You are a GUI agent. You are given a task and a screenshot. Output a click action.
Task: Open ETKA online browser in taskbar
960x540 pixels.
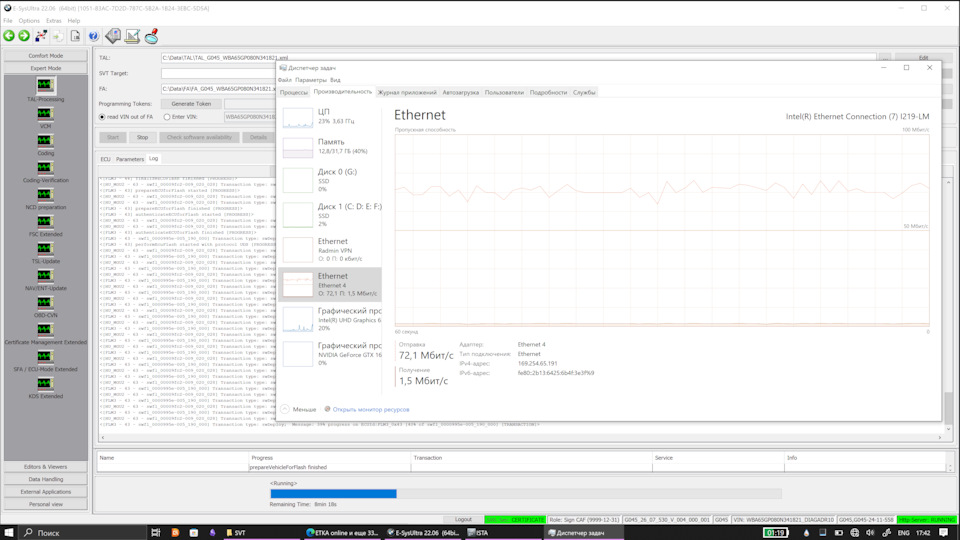click(x=343, y=533)
